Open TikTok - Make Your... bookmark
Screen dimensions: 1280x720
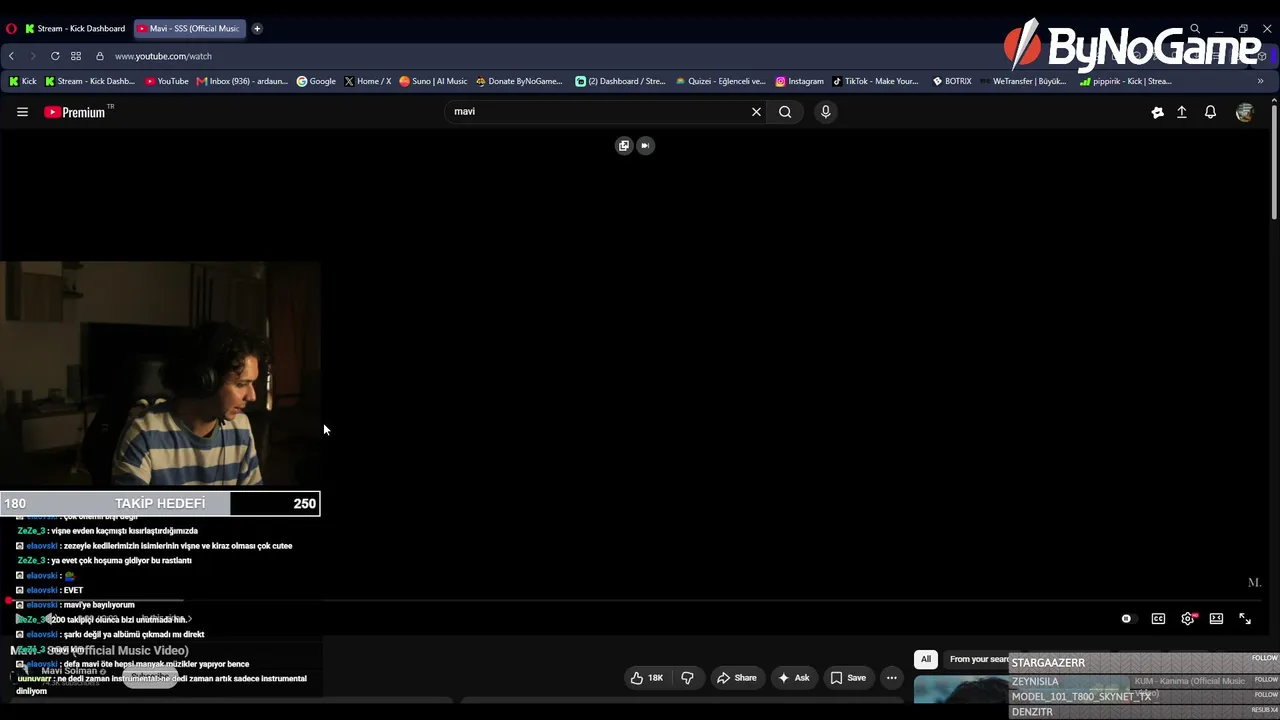coord(875,82)
